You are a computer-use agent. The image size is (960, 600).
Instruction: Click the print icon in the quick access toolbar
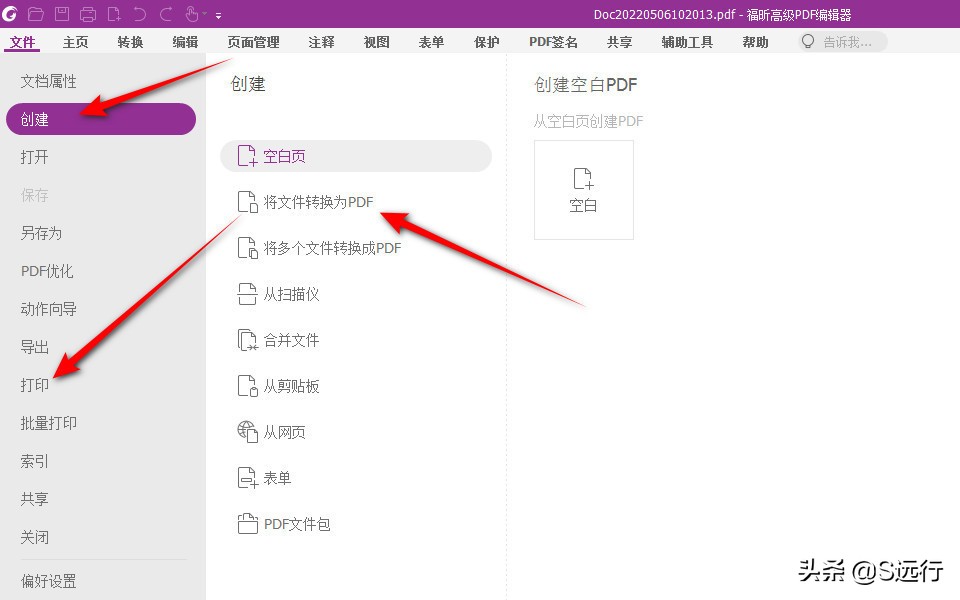point(86,13)
